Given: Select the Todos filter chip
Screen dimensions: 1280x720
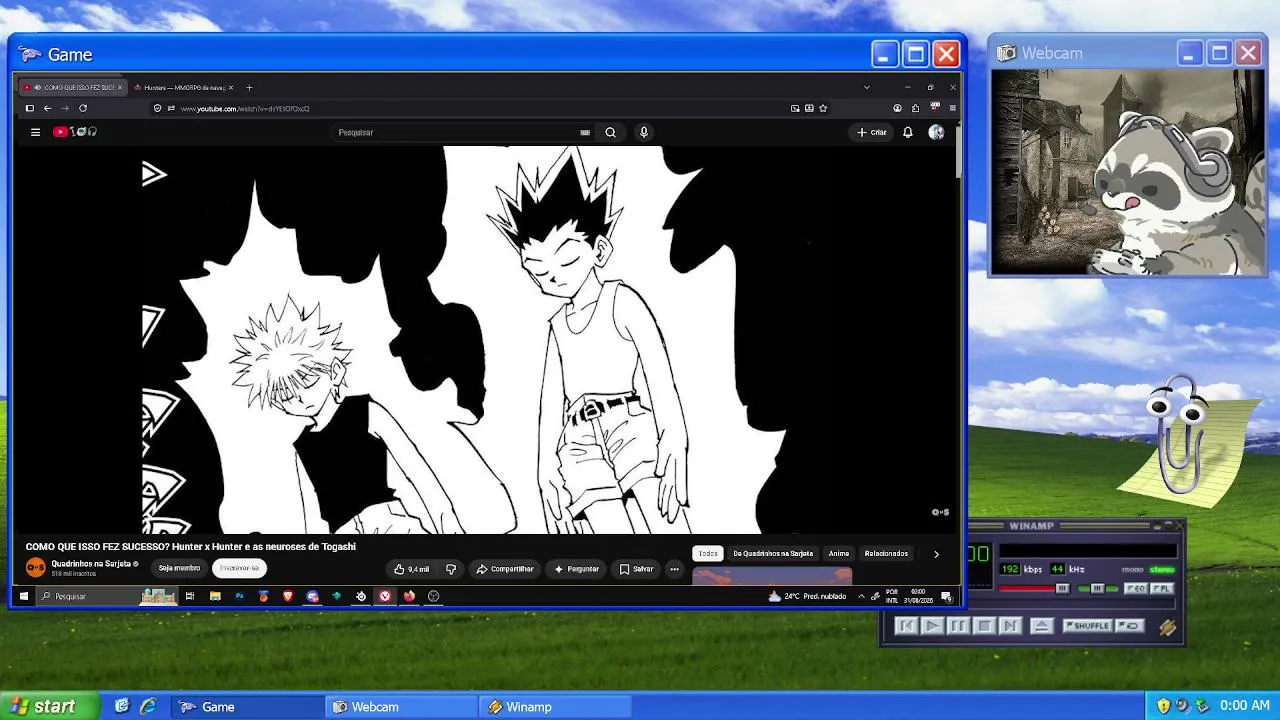Looking at the screenshot, I should coord(708,553).
